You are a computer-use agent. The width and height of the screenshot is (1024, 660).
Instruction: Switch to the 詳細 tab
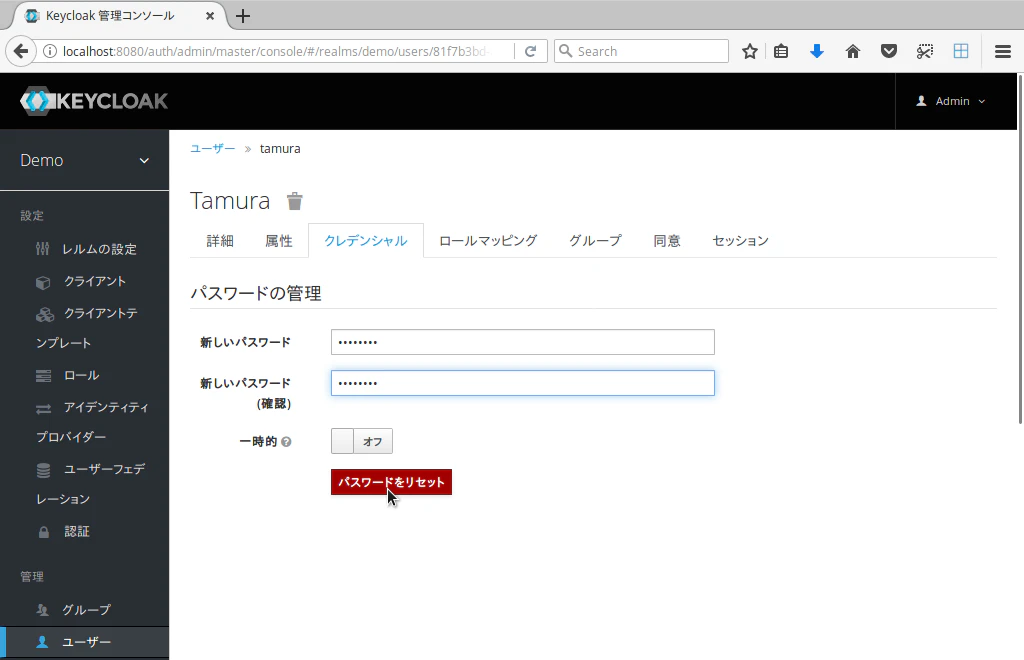[220, 241]
